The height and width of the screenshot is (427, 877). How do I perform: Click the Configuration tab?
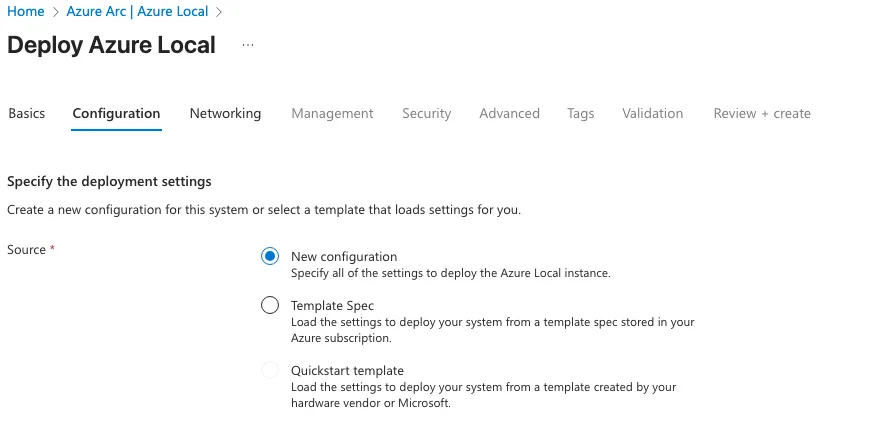coord(116,114)
